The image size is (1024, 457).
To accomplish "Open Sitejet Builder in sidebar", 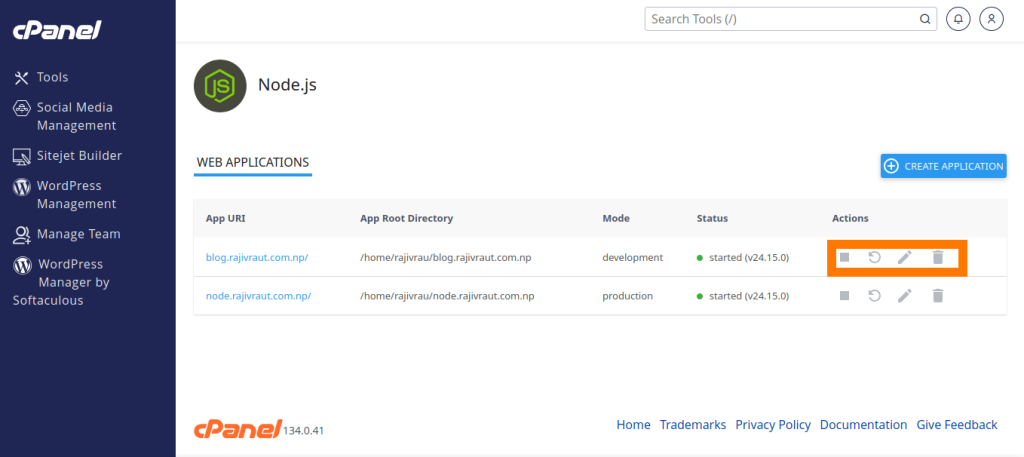I will 67,156.
